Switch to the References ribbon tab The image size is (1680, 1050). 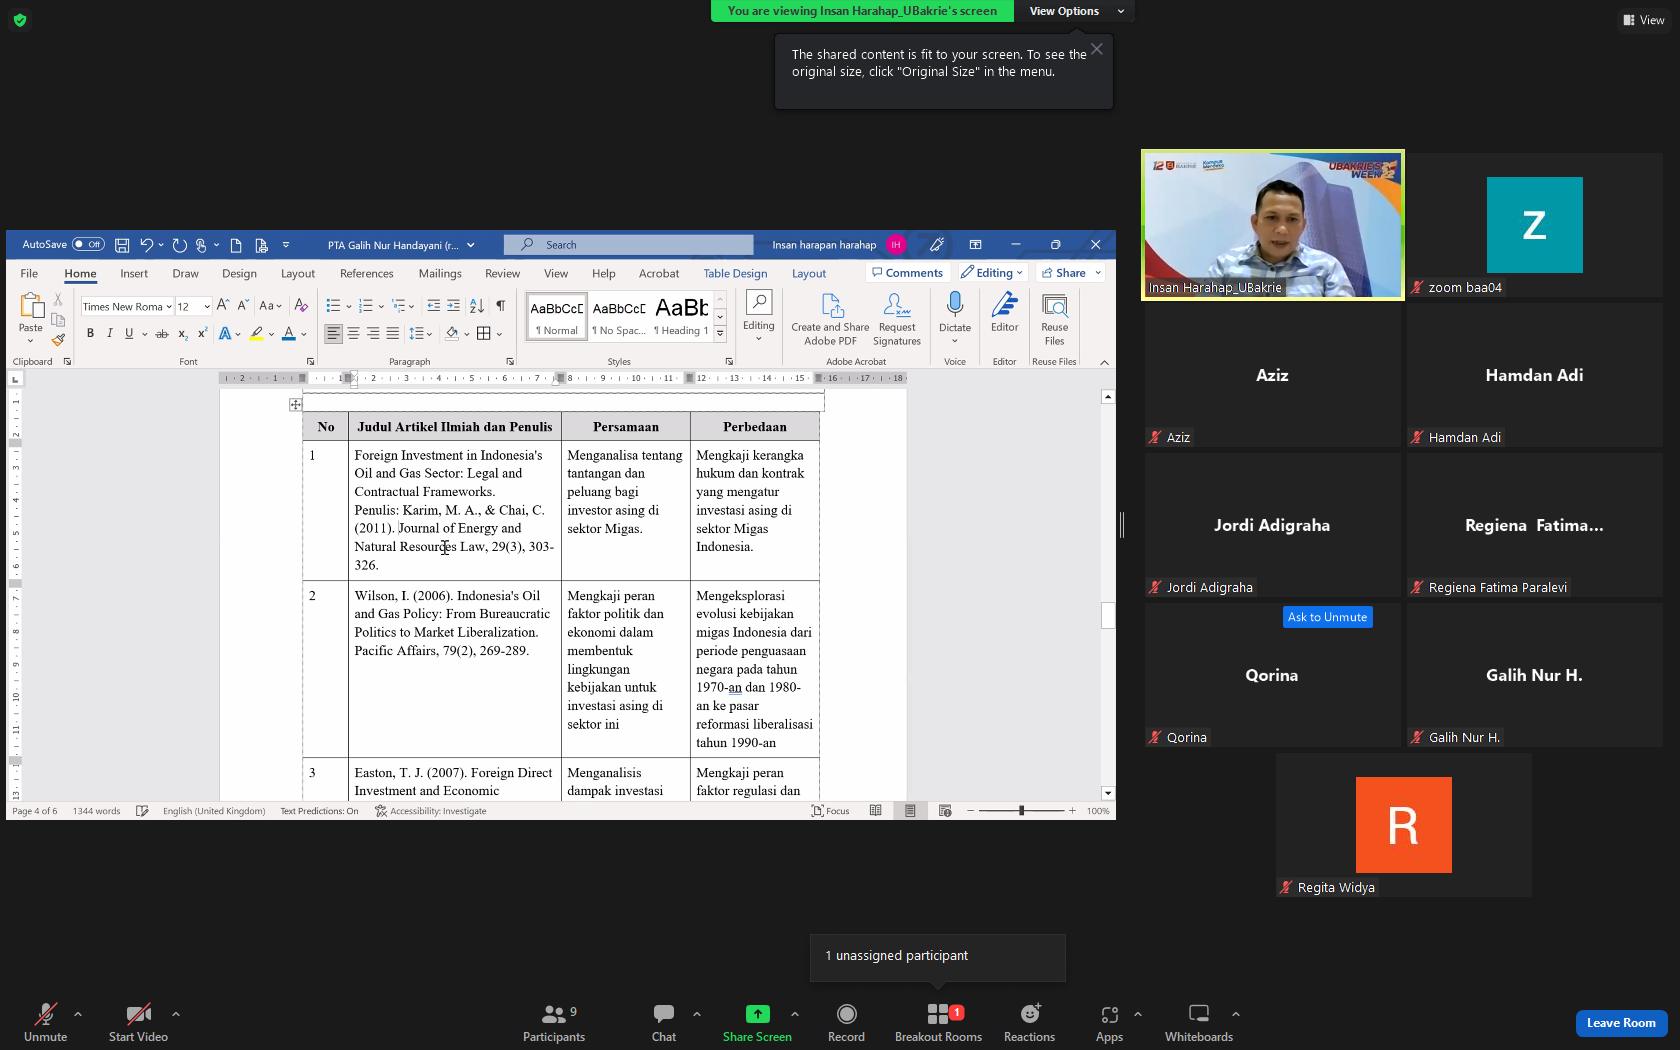(366, 273)
